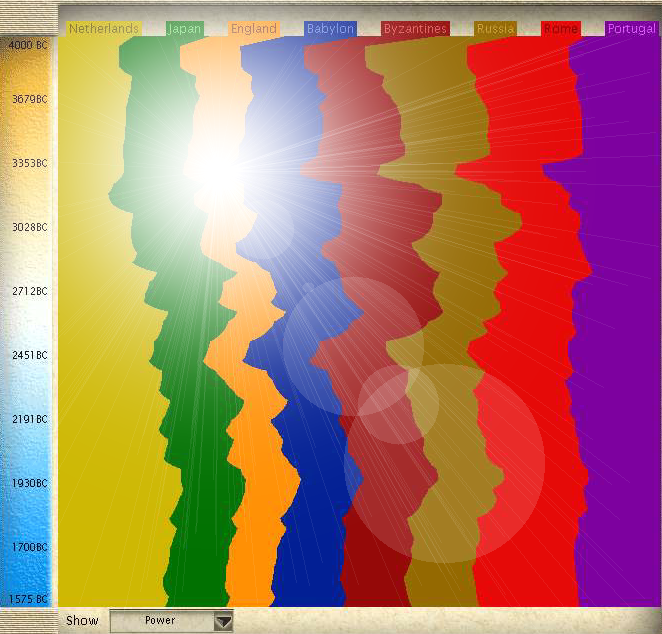The width and height of the screenshot is (662, 634).
Task: Select the 3028BC year marker
Action: (x=26, y=227)
